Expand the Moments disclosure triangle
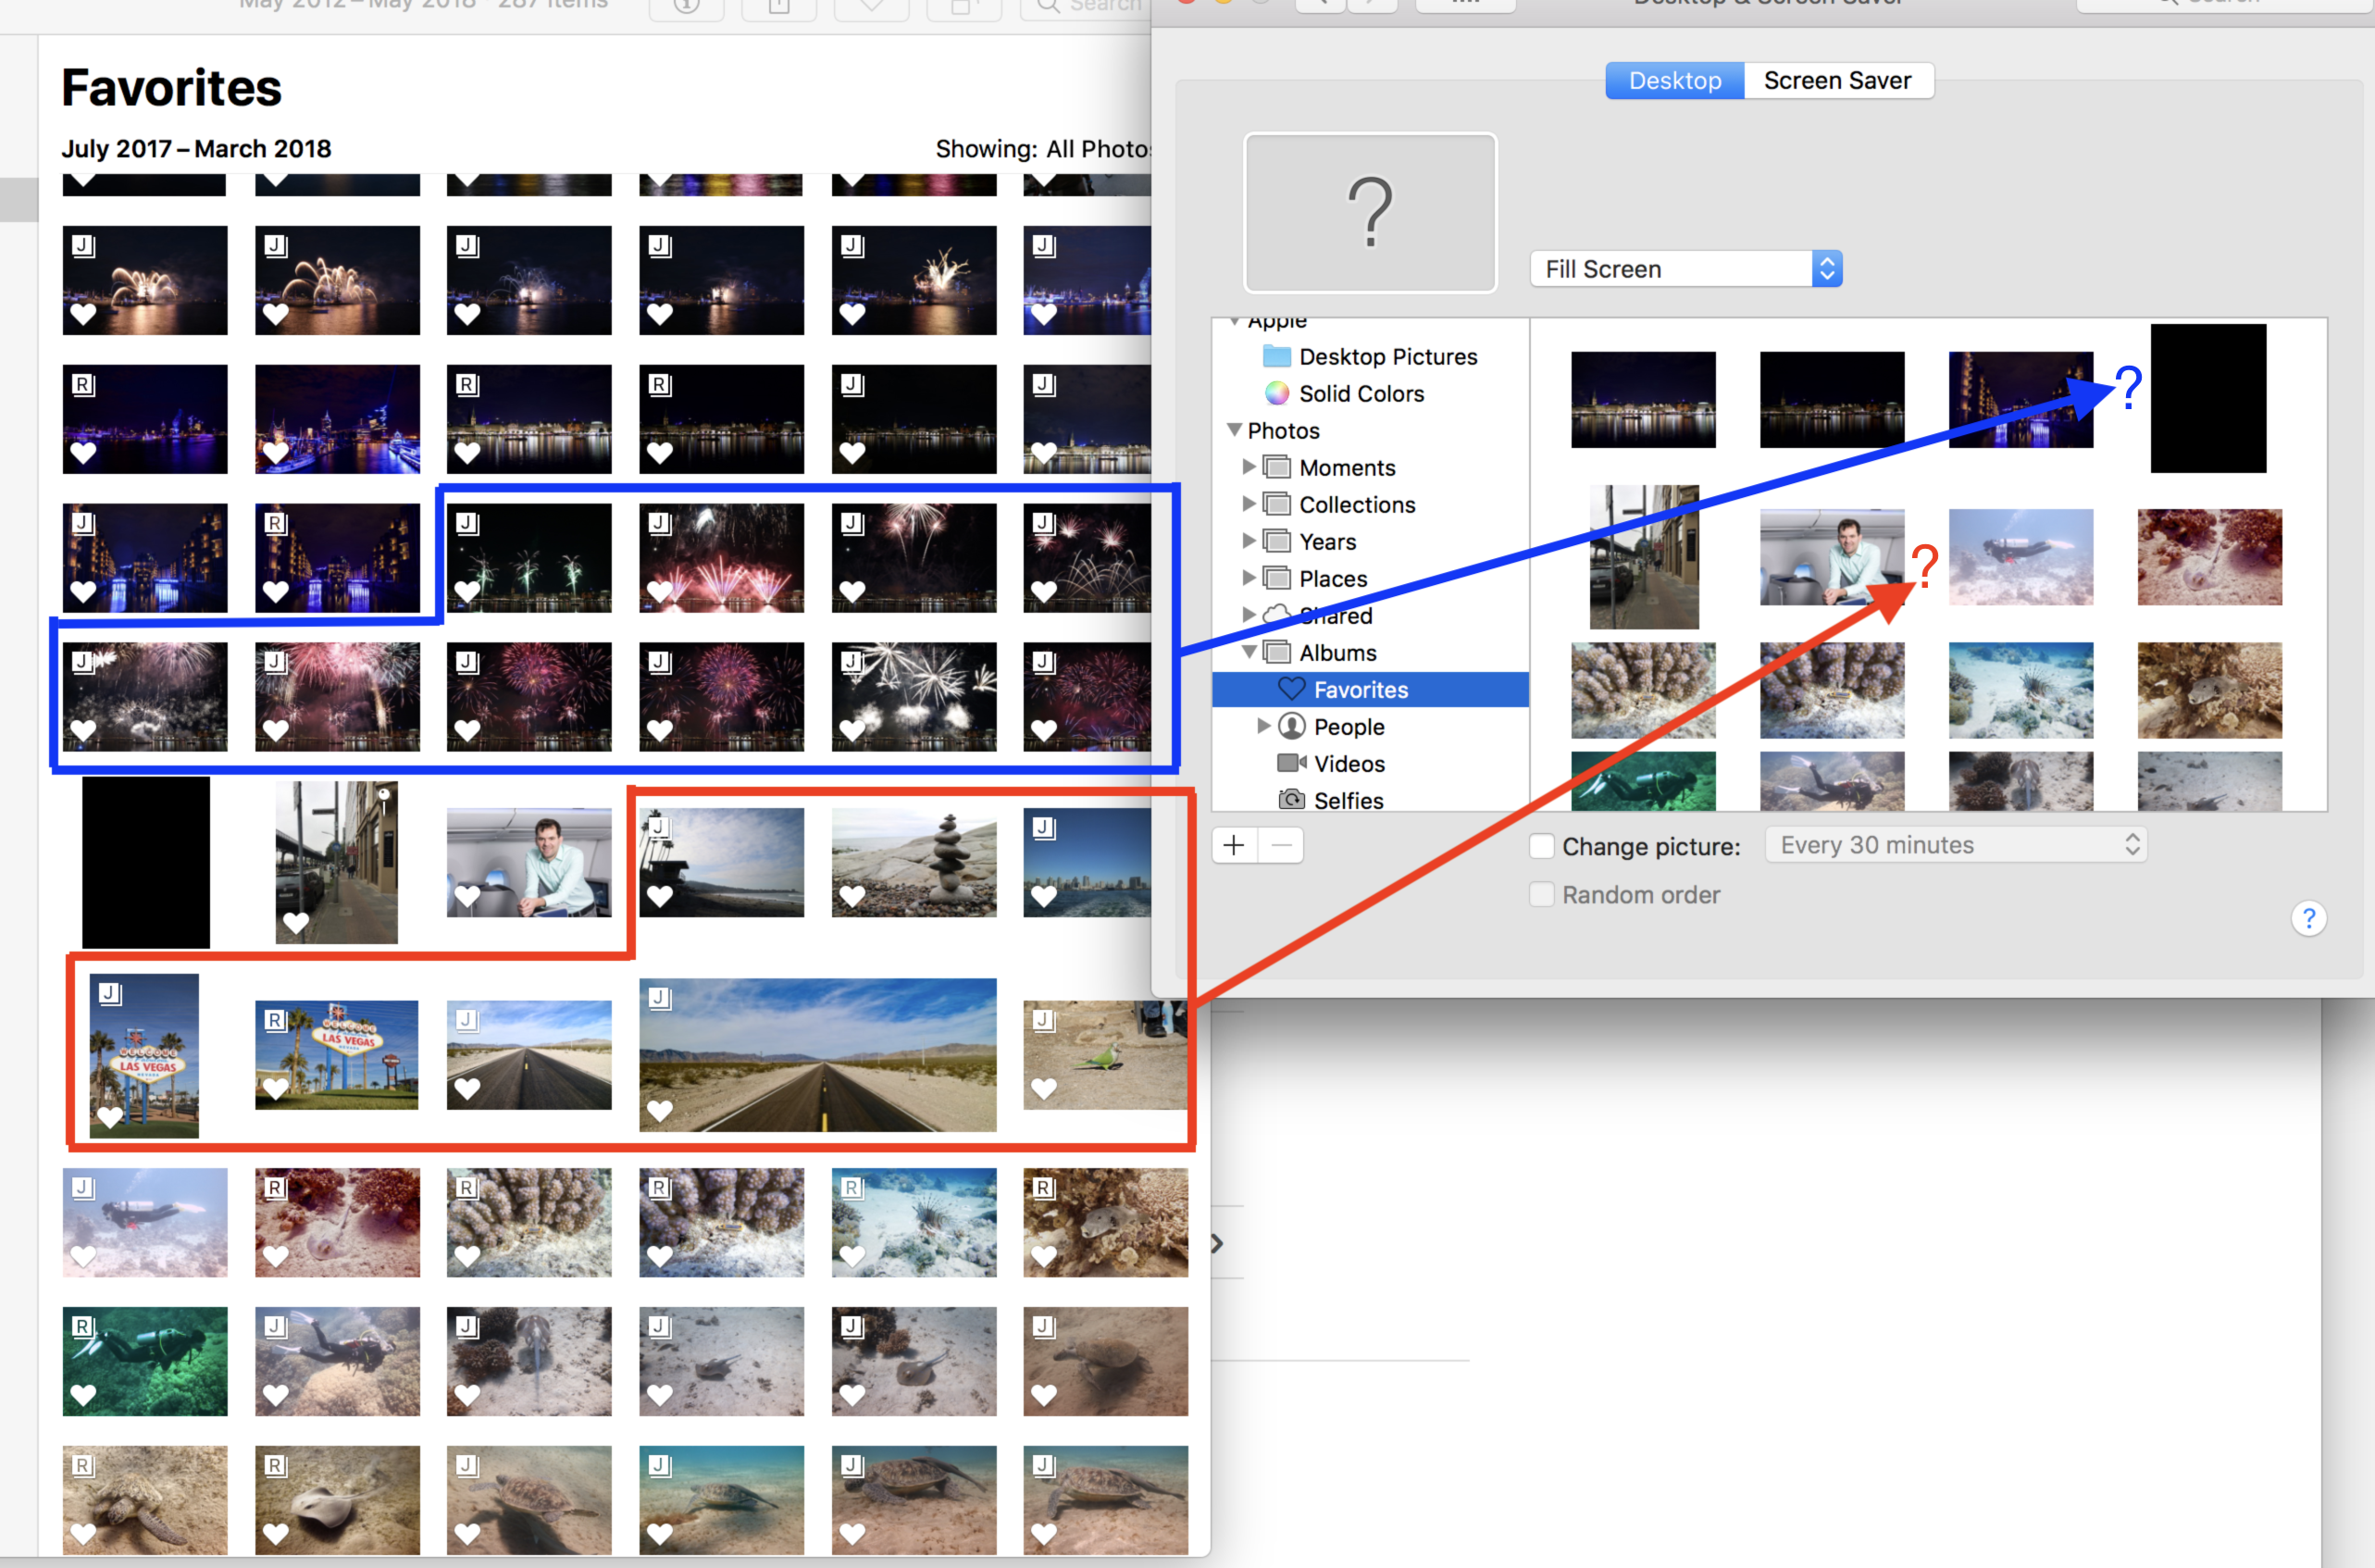The width and height of the screenshot is (2375, 1568). pyautogui.click(x=1248, y=467)
